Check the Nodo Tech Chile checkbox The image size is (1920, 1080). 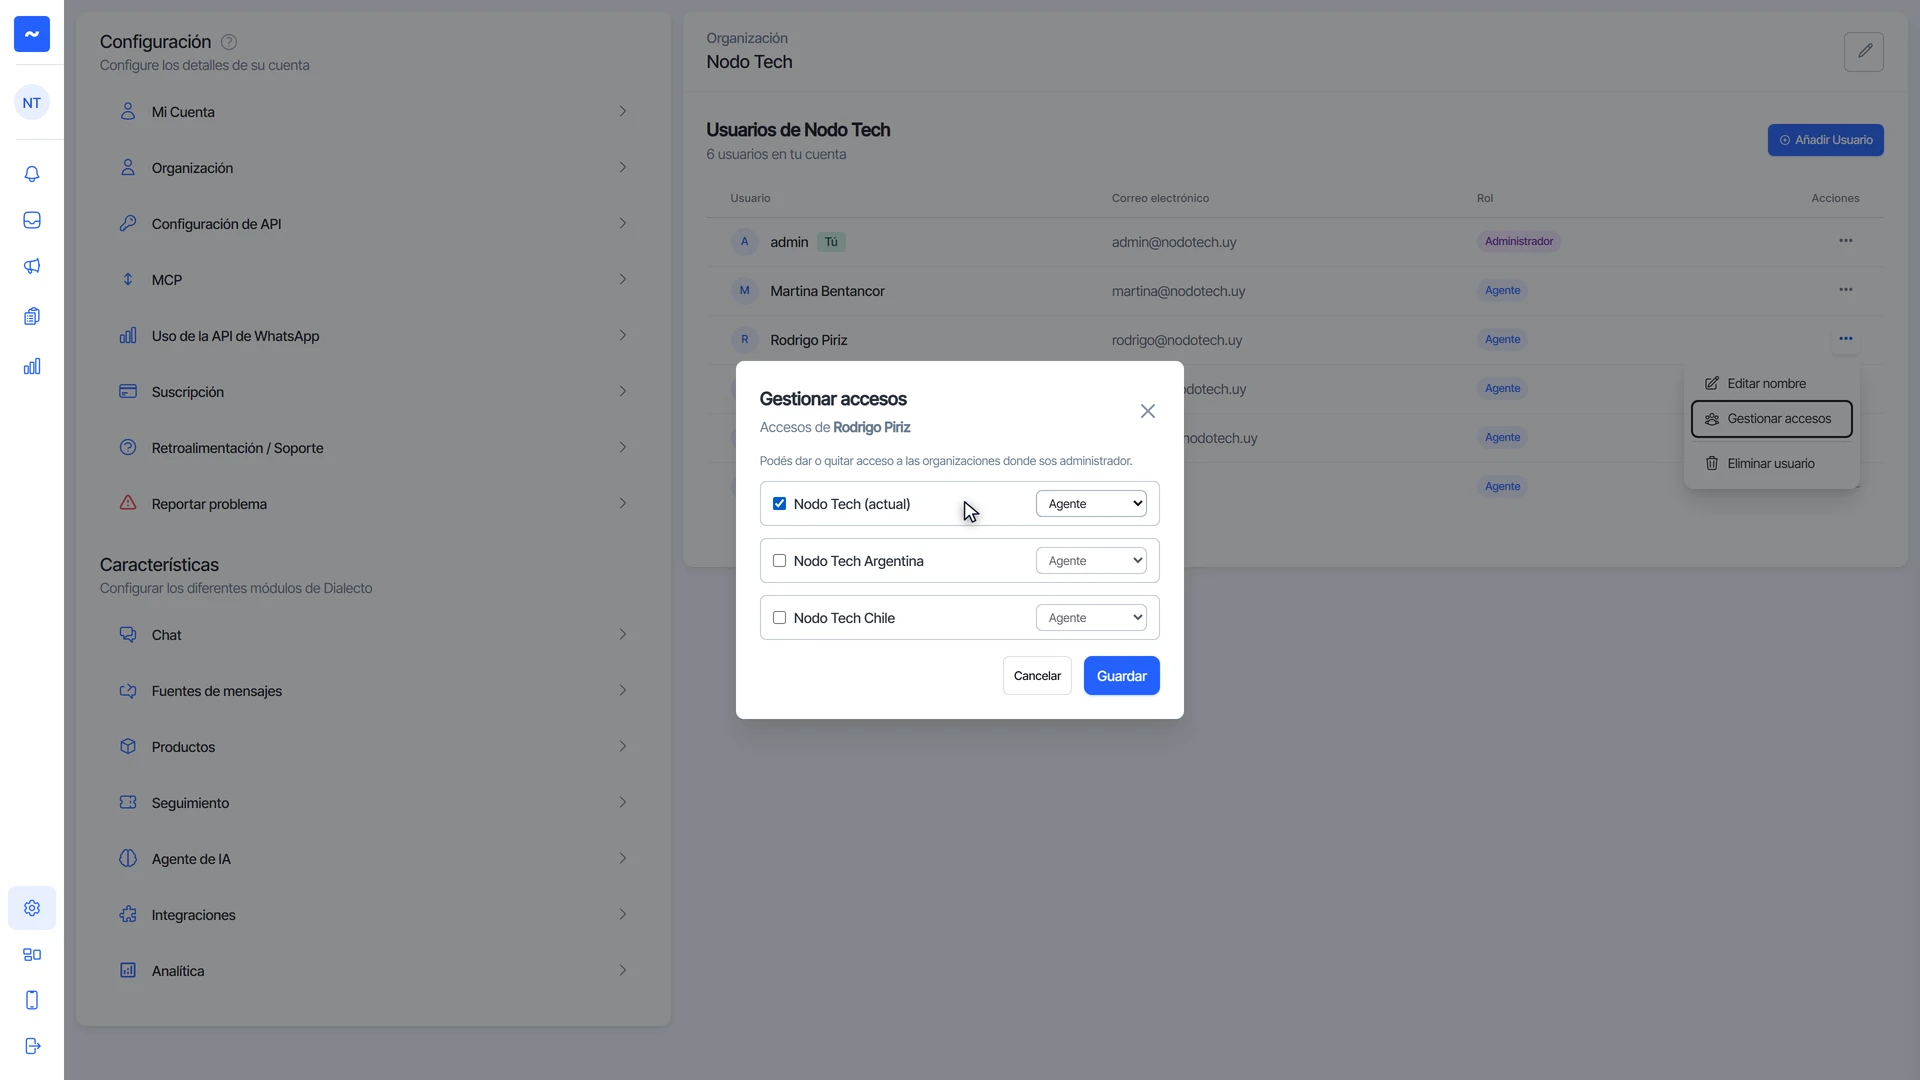(779, 618)
